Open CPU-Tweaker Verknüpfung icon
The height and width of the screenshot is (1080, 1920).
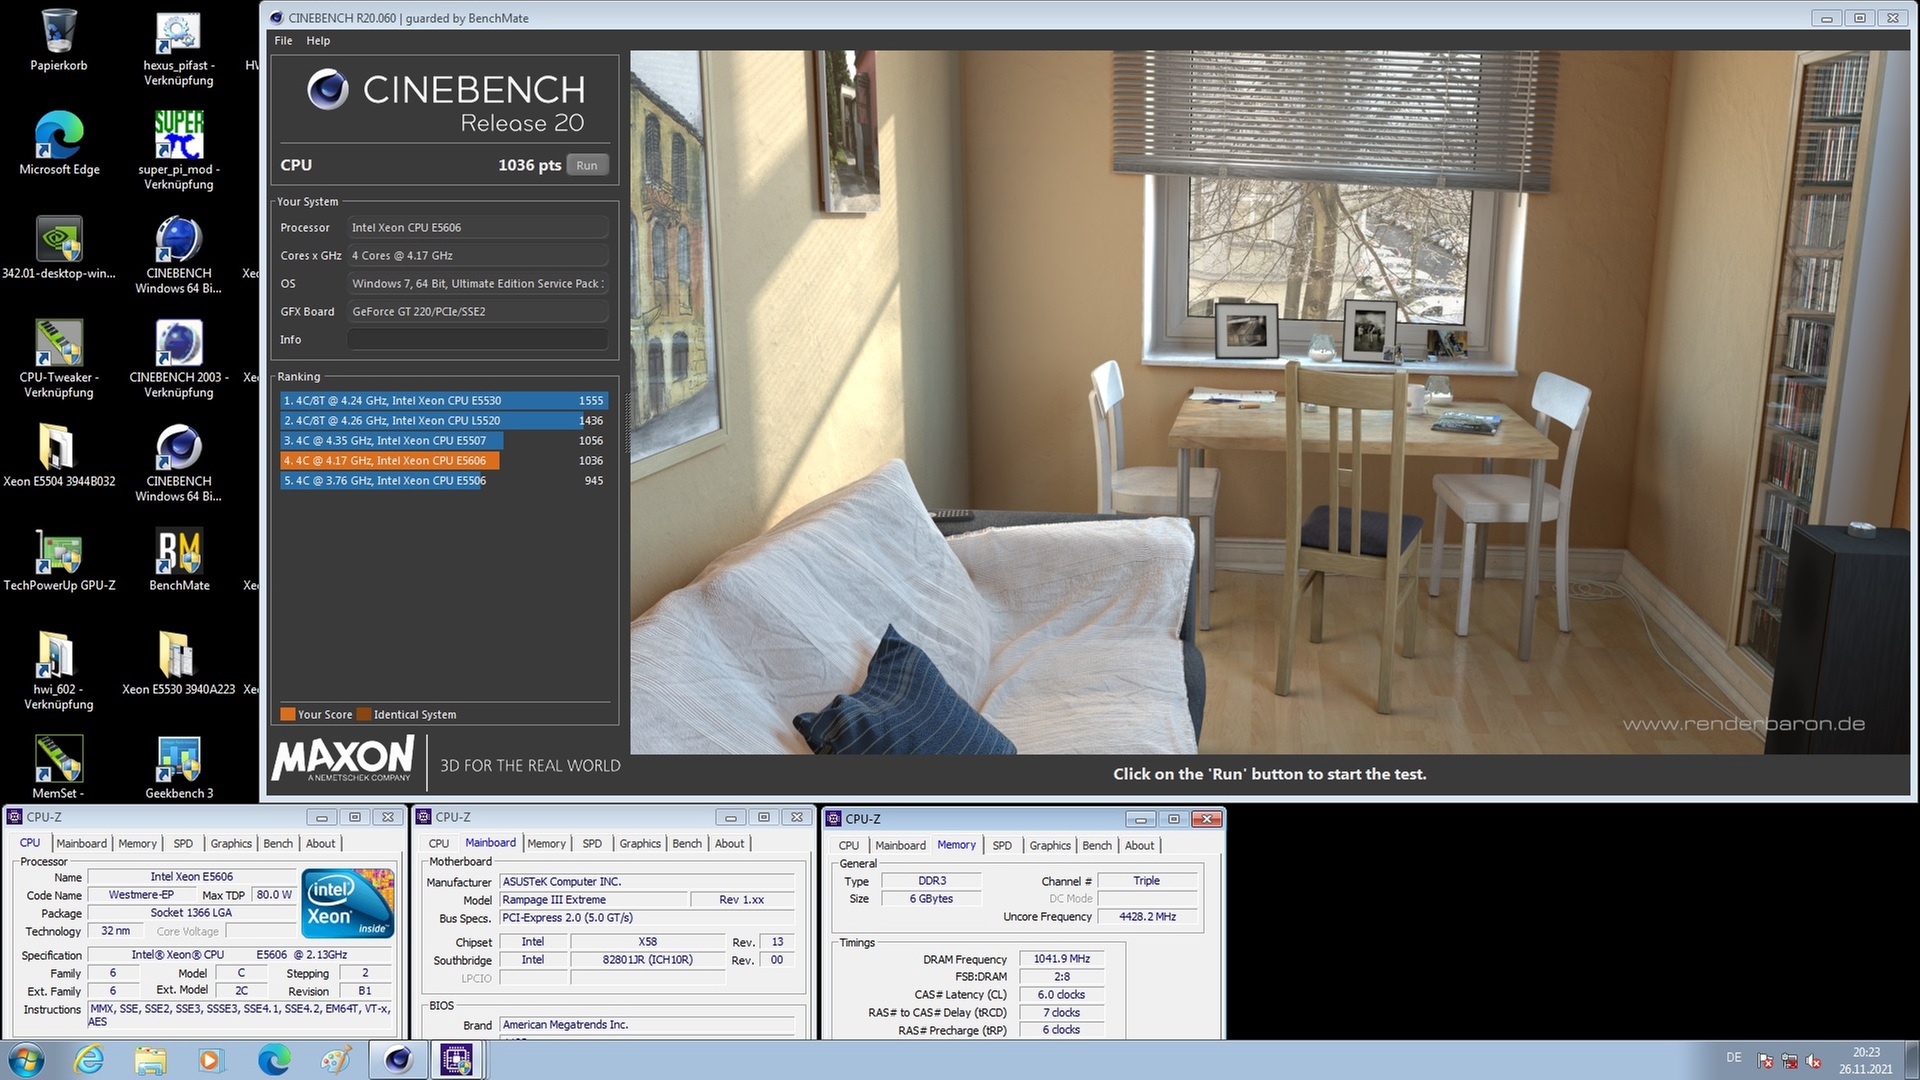[59, 358]
